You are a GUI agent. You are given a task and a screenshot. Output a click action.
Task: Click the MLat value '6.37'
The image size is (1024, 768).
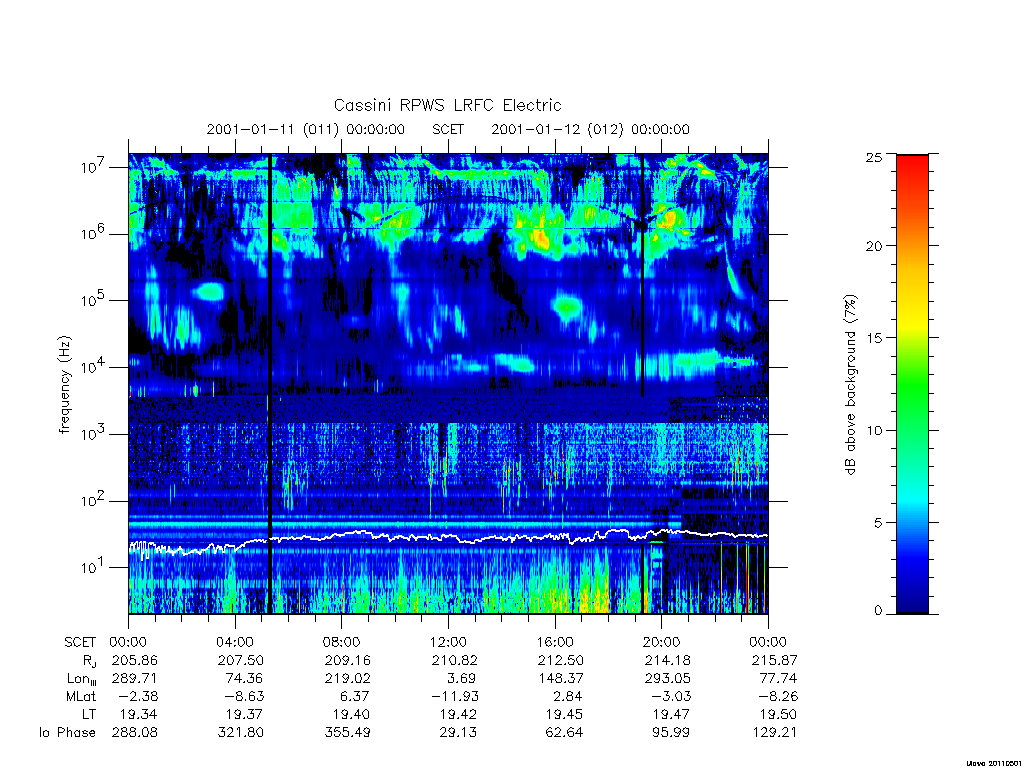[355, 696]
